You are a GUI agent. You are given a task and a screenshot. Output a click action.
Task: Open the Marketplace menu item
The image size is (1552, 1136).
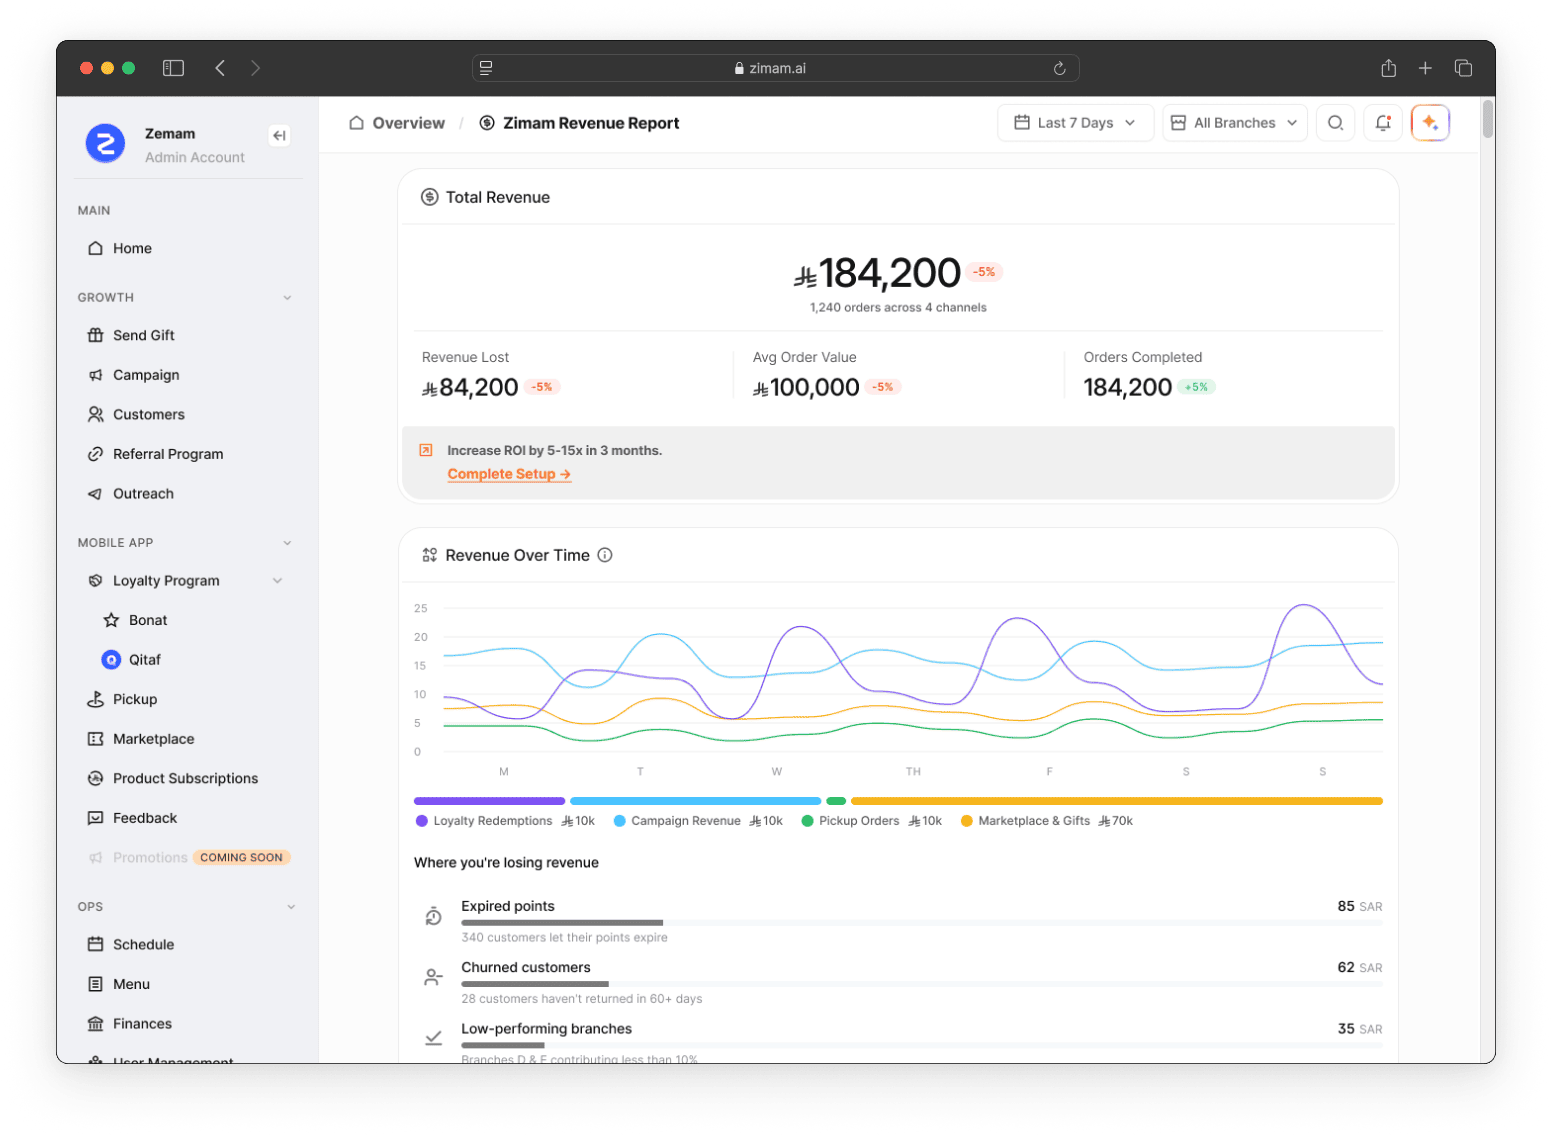(x=189, y=739)
